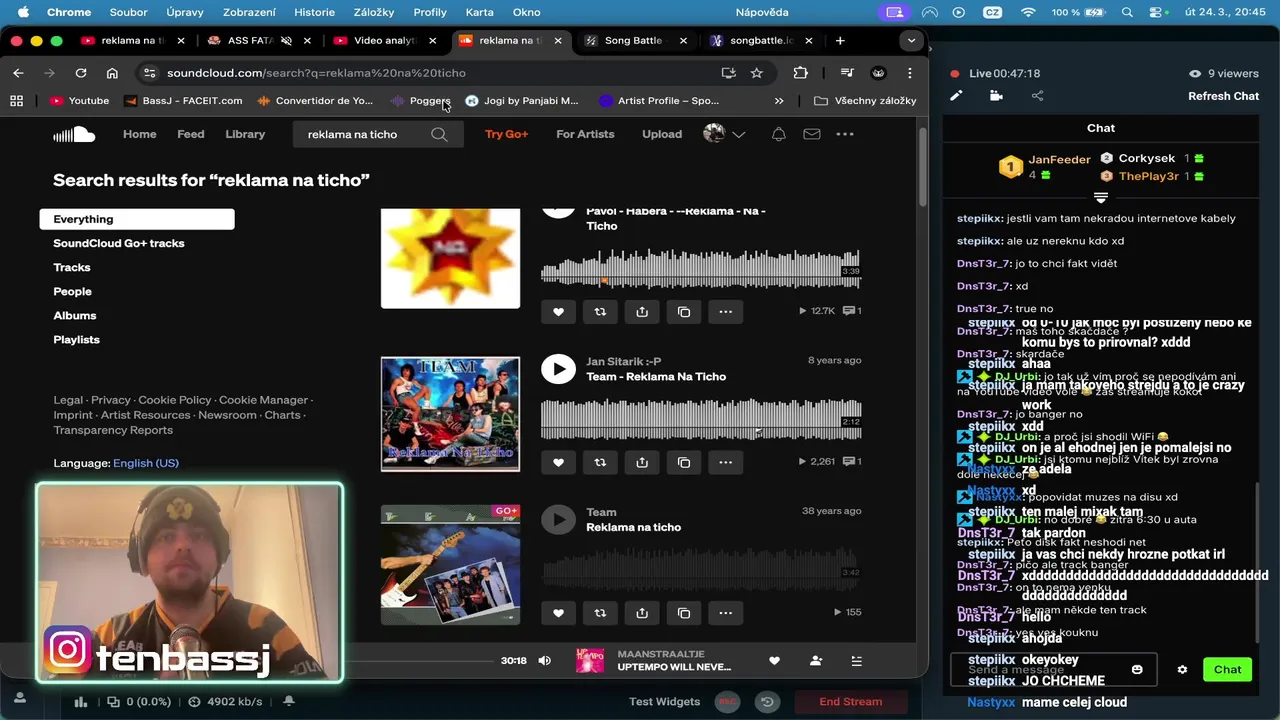Like the Pavol Habera Reklama track
The width and height of the screenshot is (1280, 720).
(x=558, y=311)
